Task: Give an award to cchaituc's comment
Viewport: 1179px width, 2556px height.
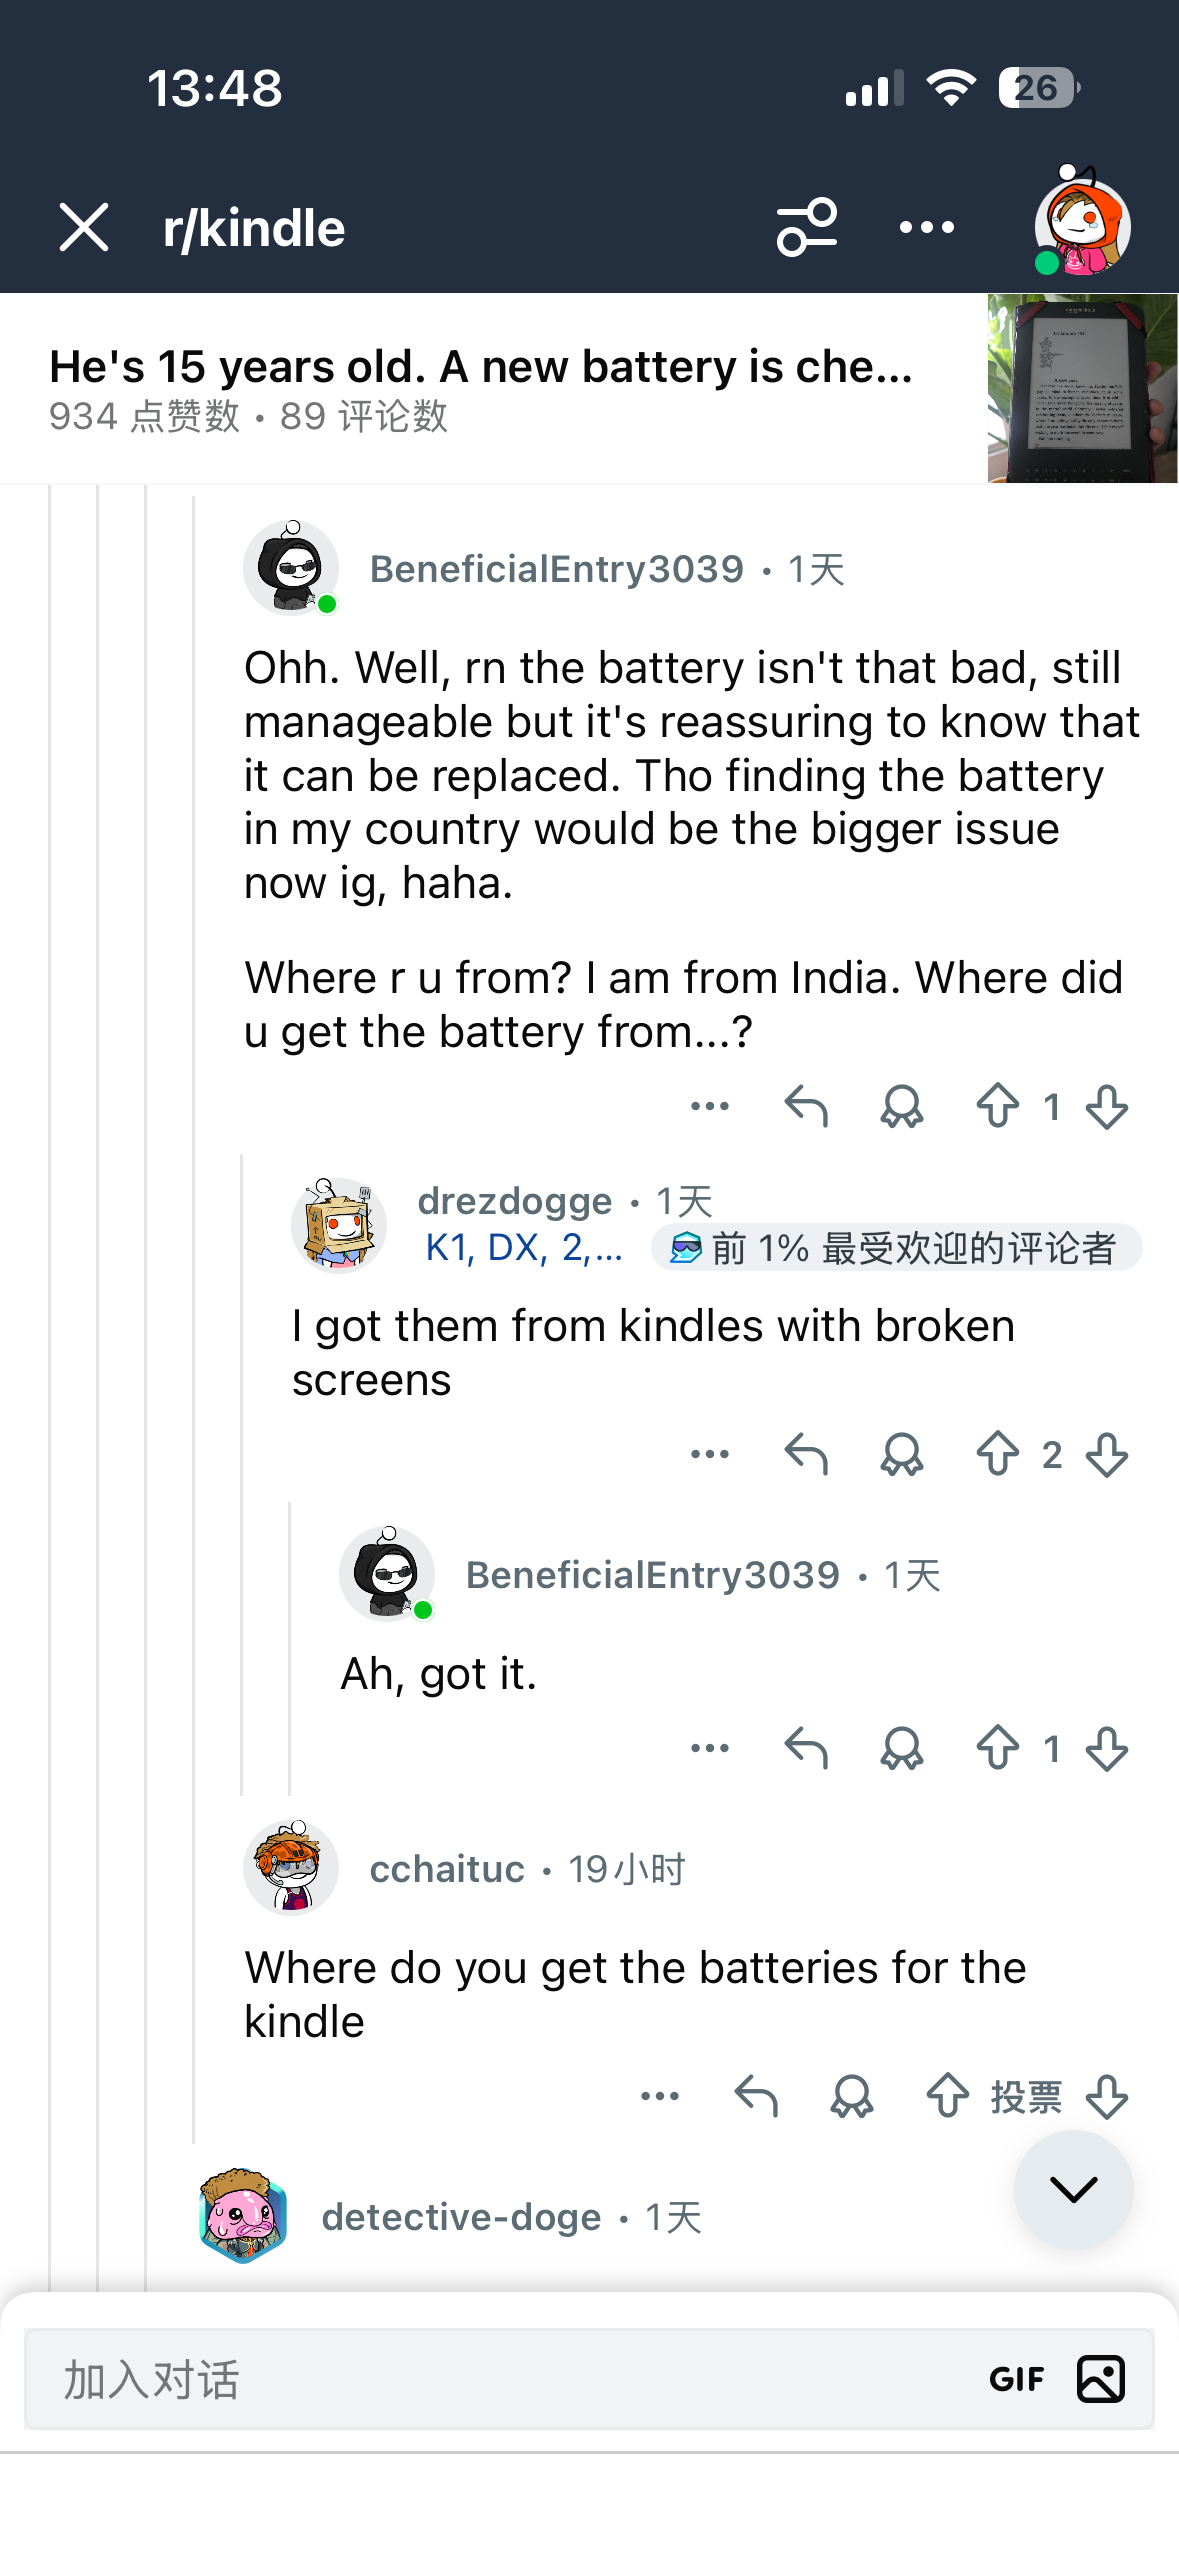Action: (x=852, y=2096)
